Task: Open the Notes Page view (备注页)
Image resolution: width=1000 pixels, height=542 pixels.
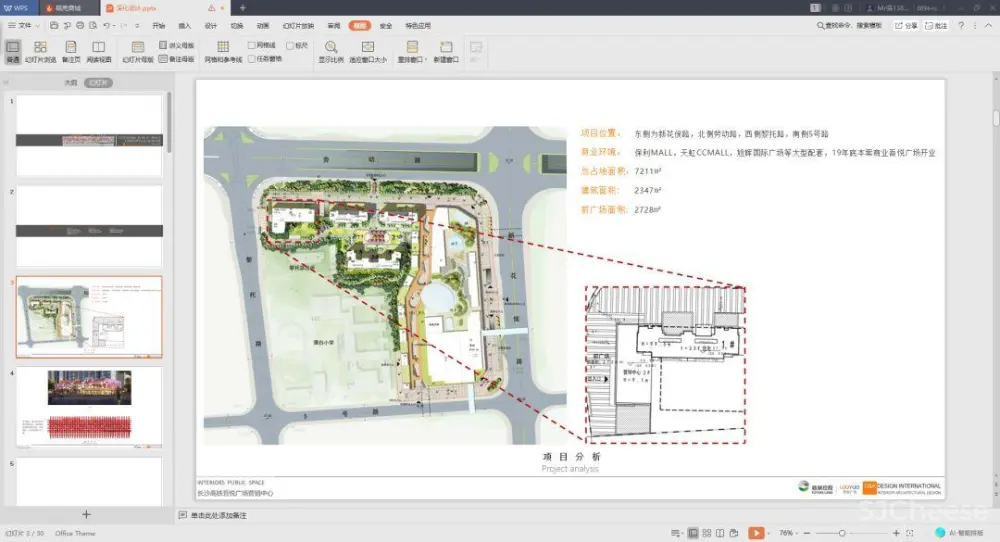Action: pos(71,51)
